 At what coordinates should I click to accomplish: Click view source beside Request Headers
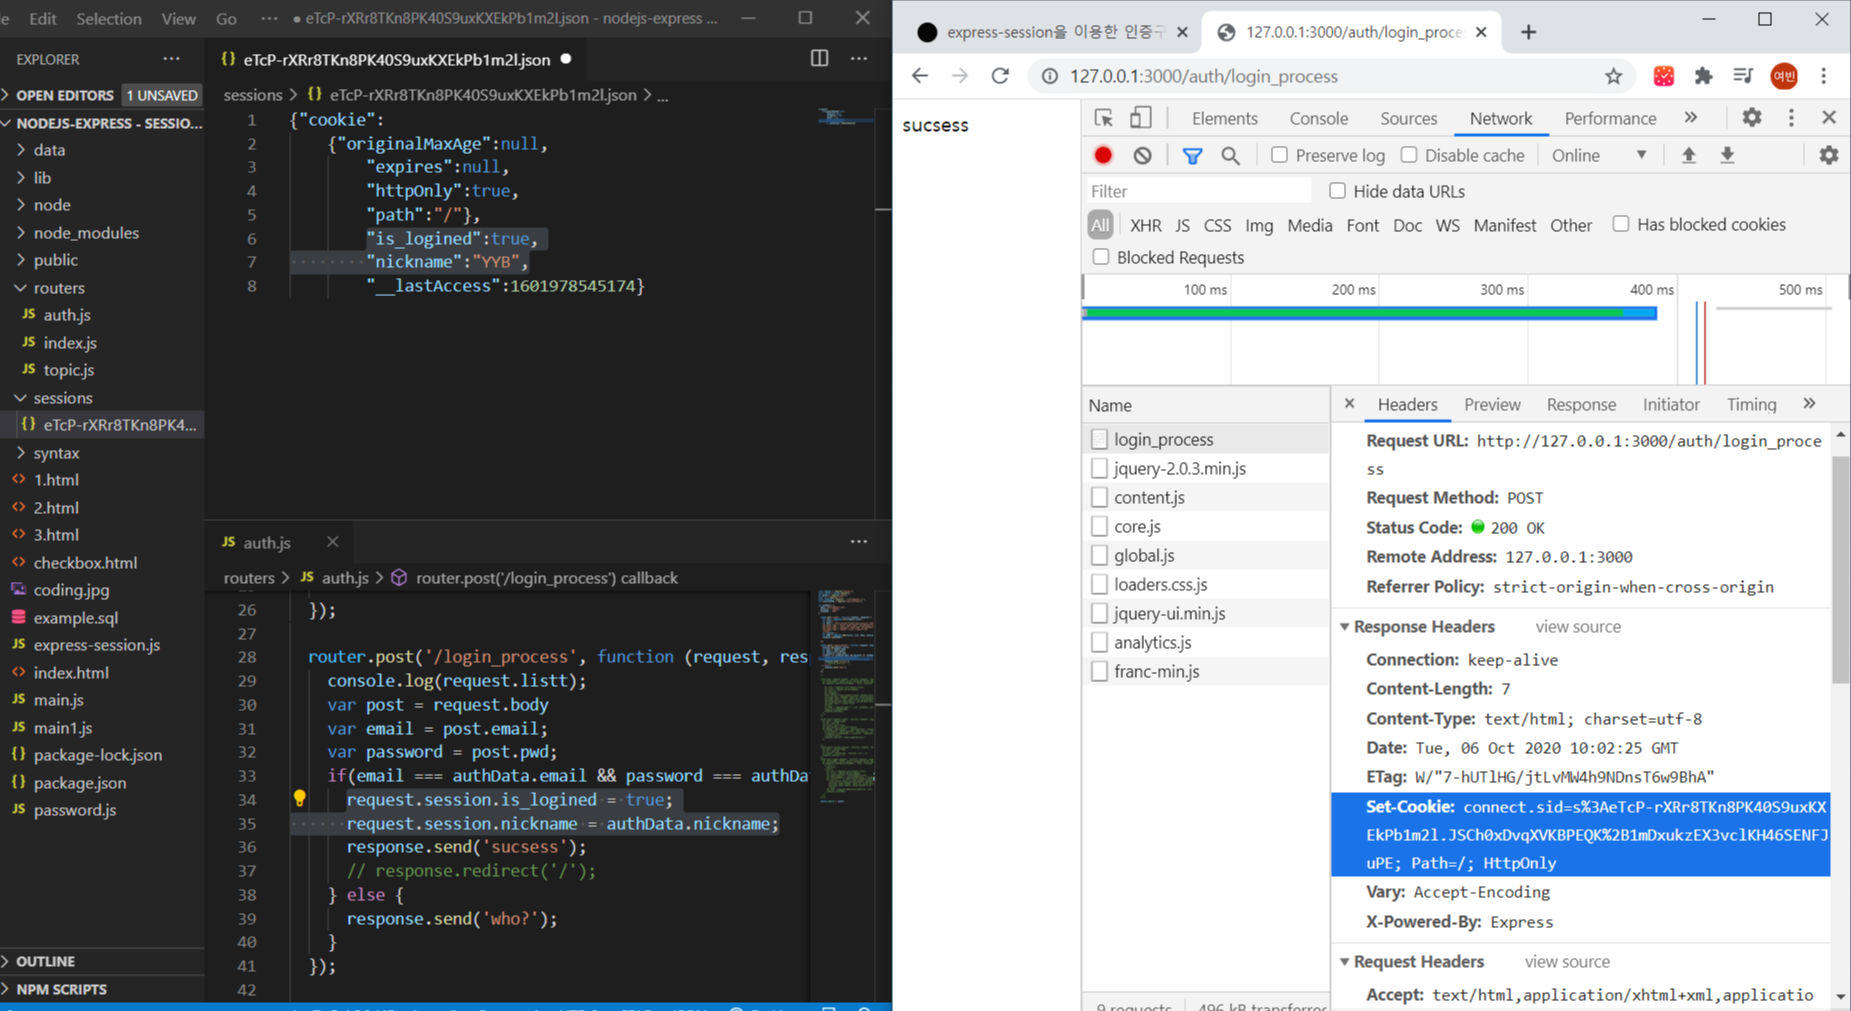tap(1567, 962)
